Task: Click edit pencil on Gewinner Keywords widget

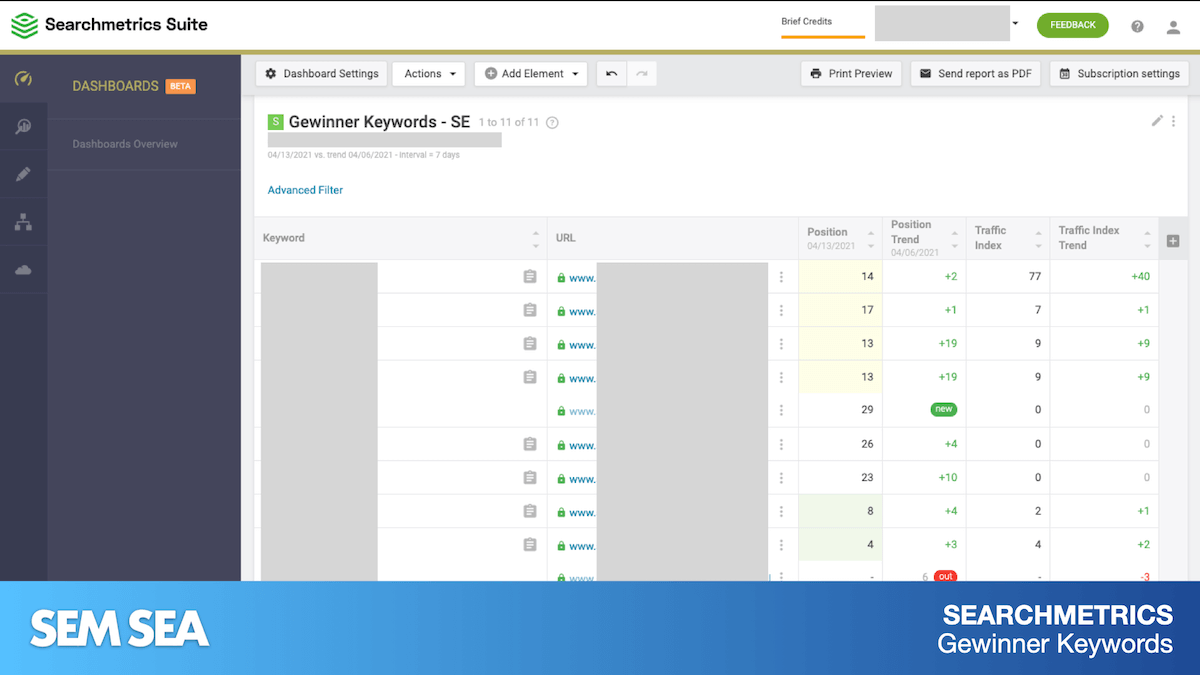Action: click(x=1157, y=121)
